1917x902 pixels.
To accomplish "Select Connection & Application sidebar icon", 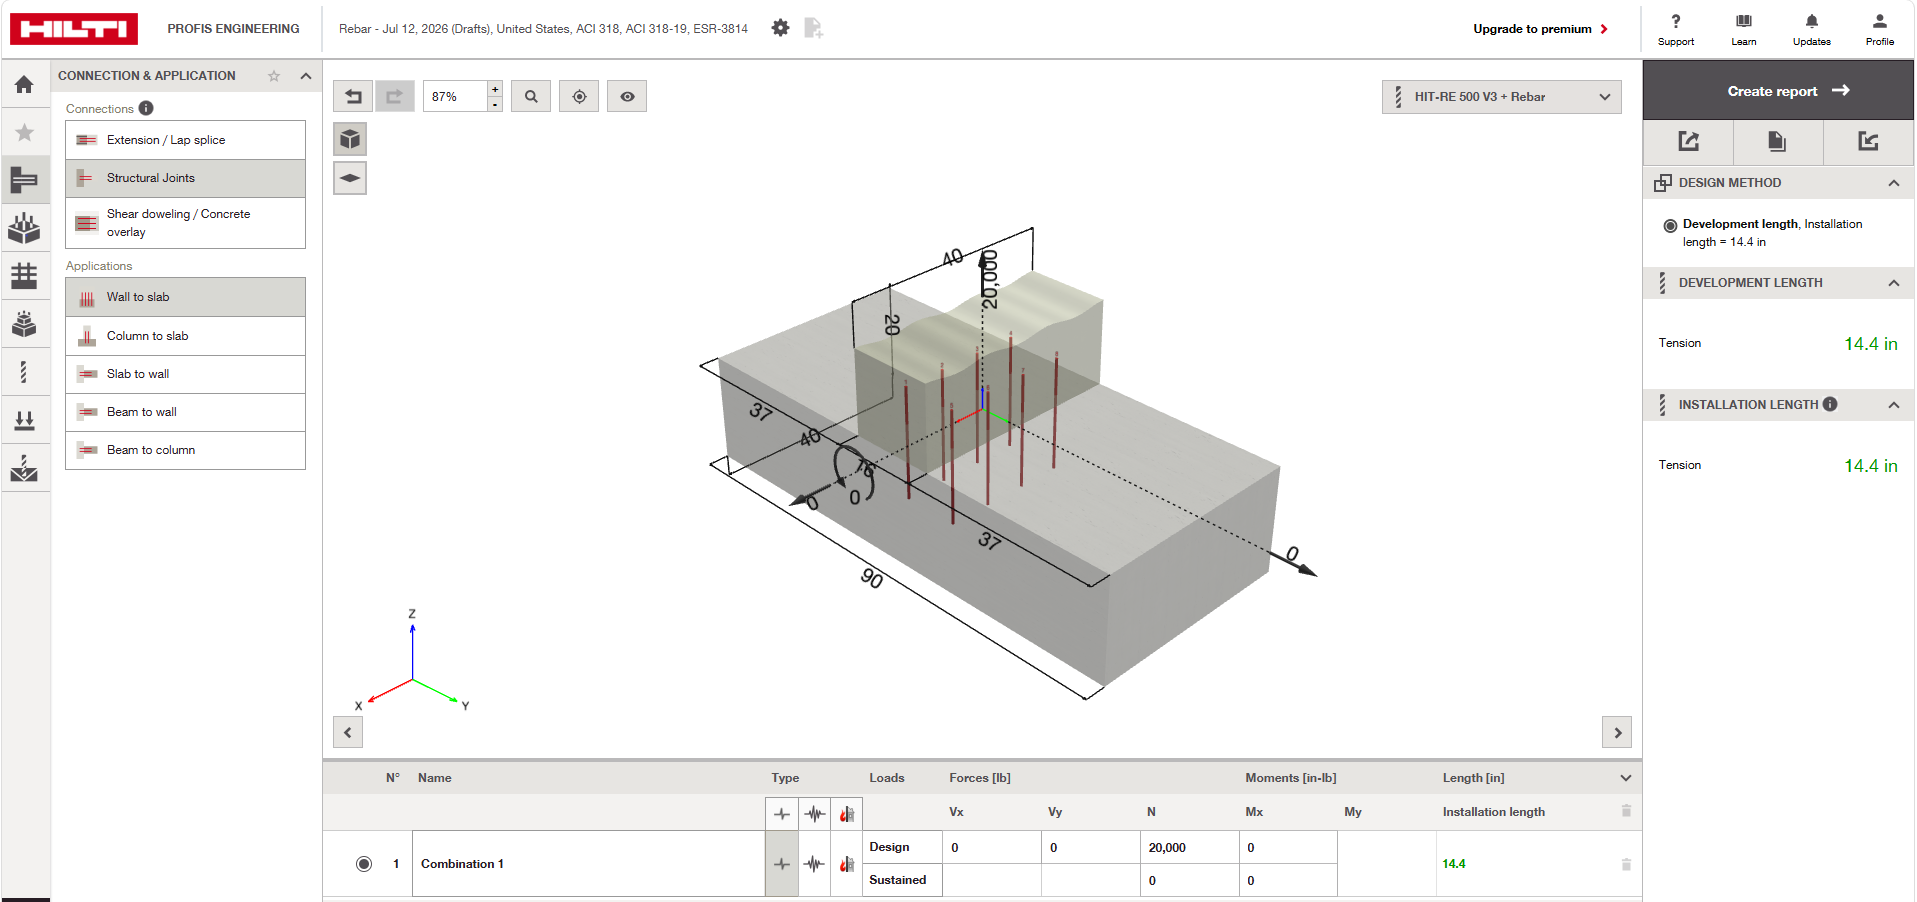I will click(25, 180).
